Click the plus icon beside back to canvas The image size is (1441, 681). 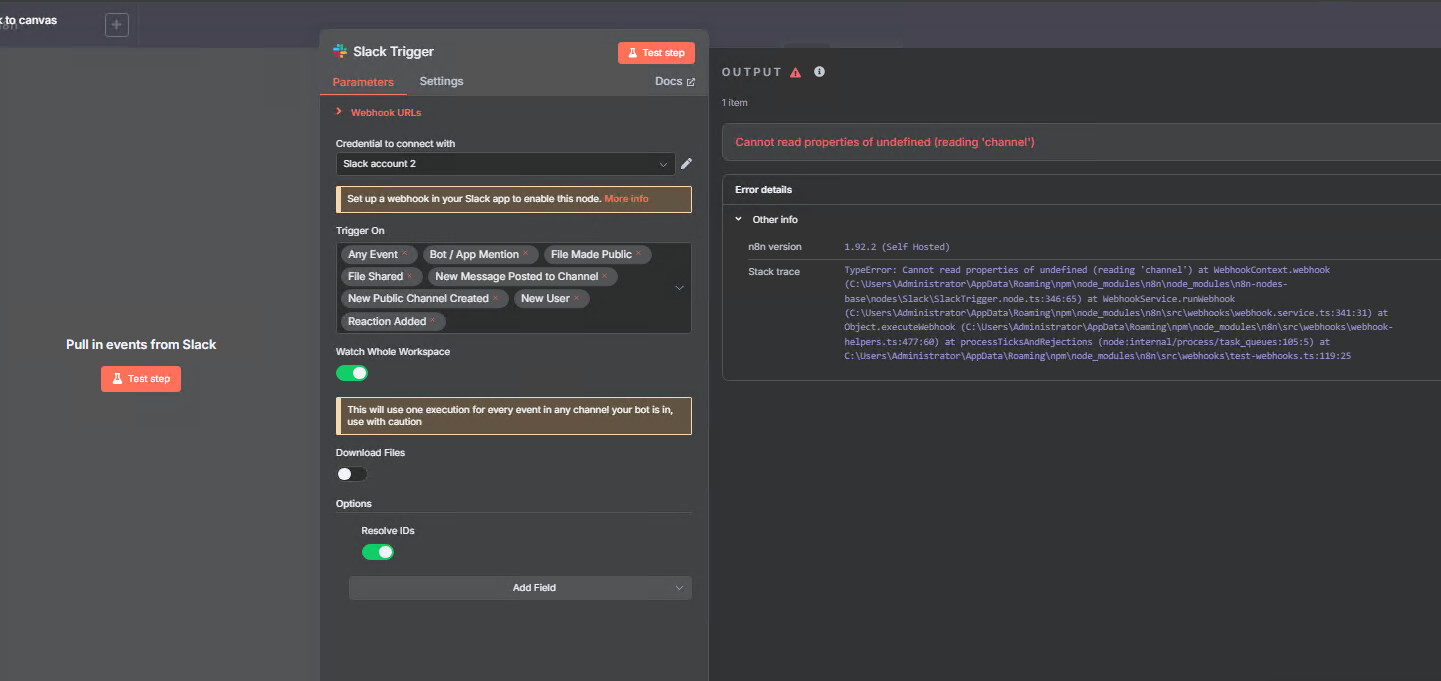(117, 25)
